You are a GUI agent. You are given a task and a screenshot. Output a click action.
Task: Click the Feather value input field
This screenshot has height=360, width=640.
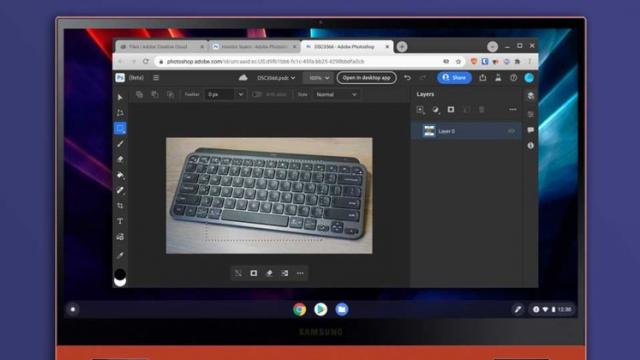[220, 94]
